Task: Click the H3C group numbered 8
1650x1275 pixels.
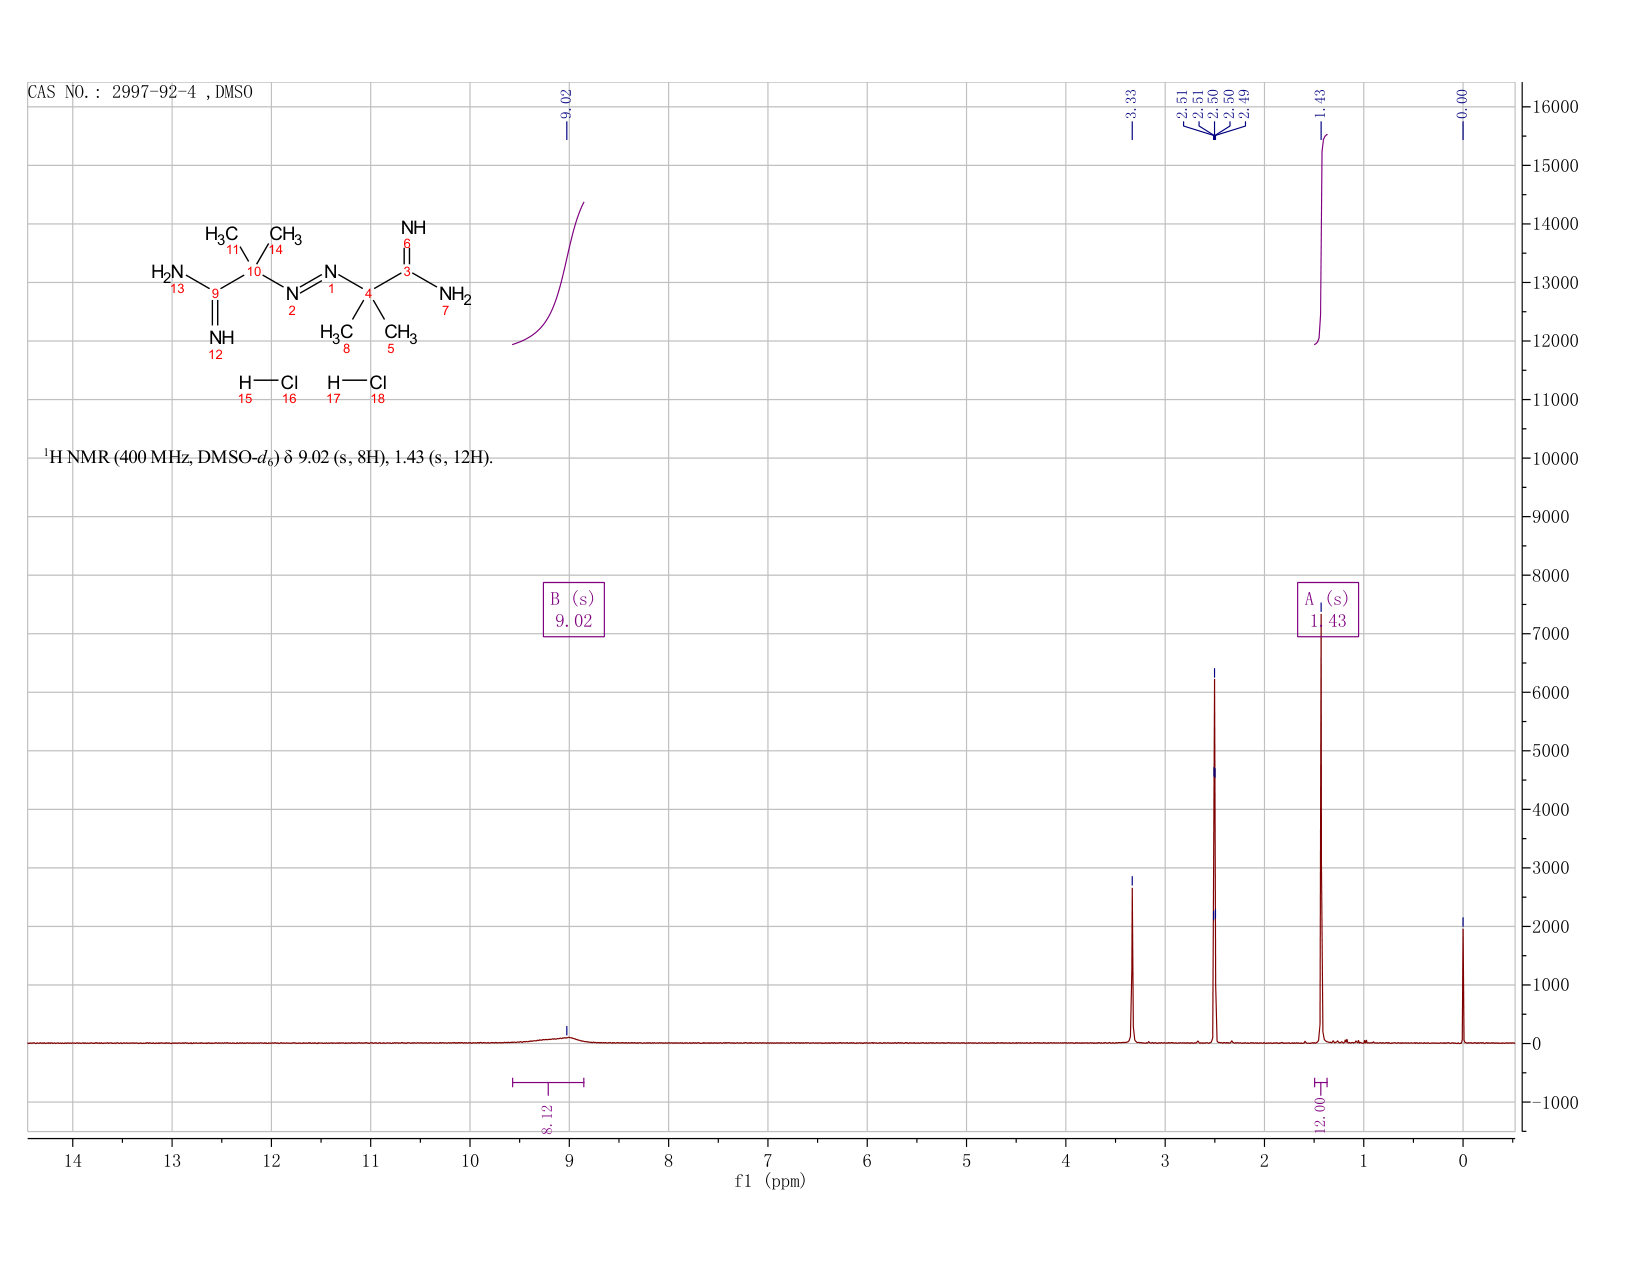Action: click(336, 332)
